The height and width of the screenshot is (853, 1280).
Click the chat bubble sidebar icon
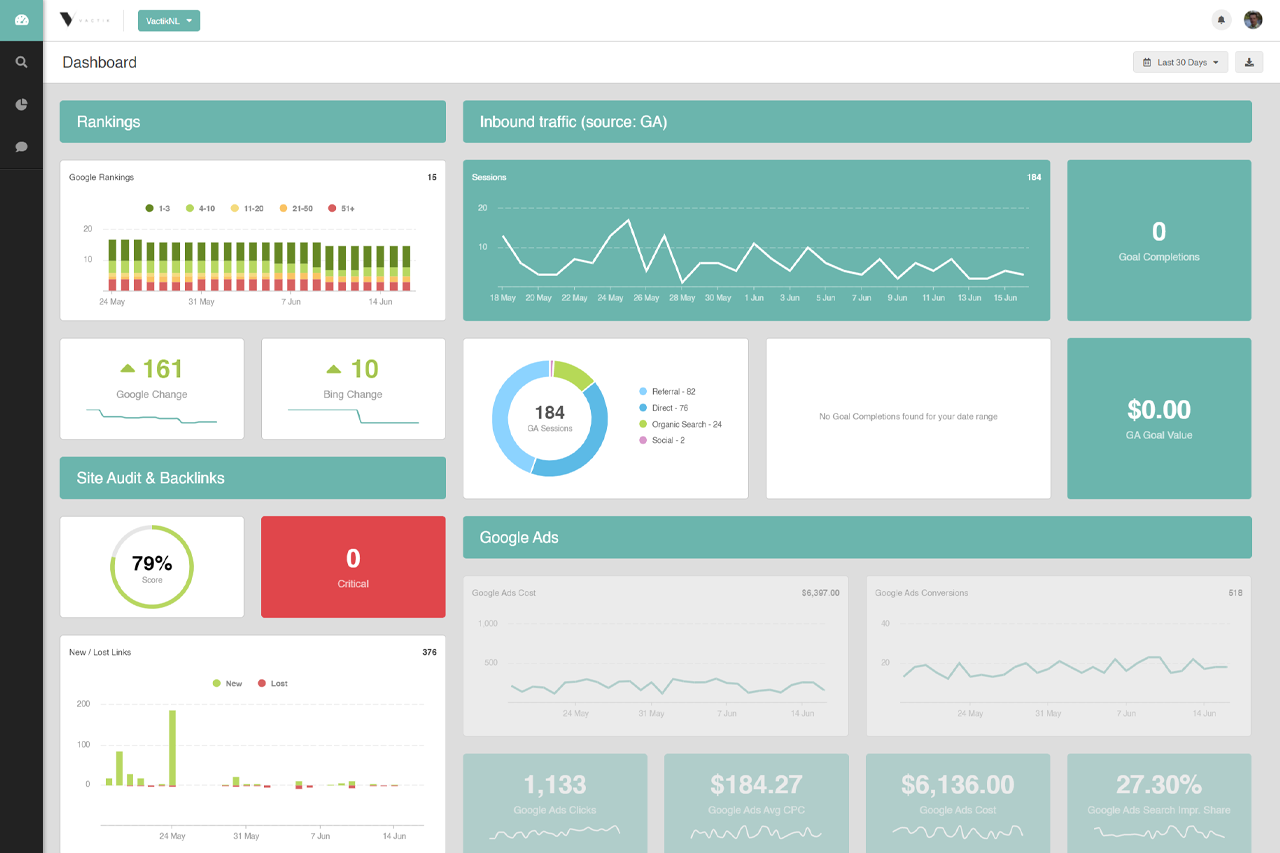(x=21, y=147)
